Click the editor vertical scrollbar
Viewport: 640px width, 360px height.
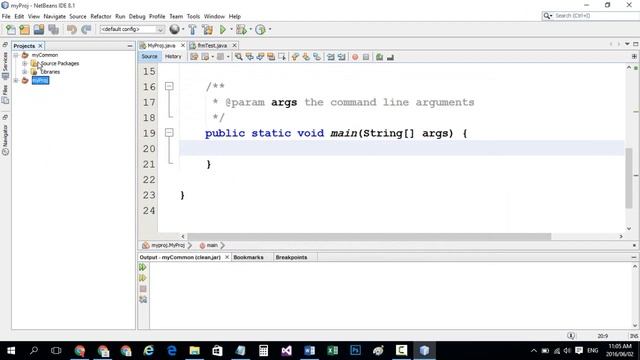click(629, 178)
